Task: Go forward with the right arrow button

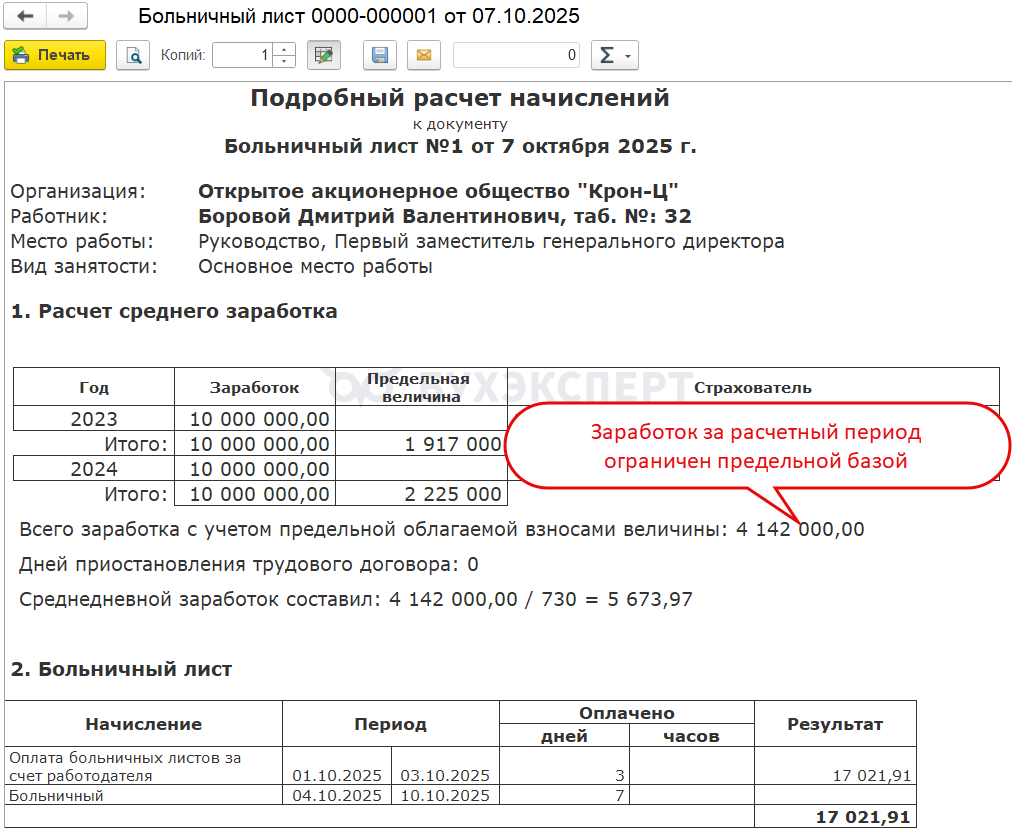Action: click(66, 16)
